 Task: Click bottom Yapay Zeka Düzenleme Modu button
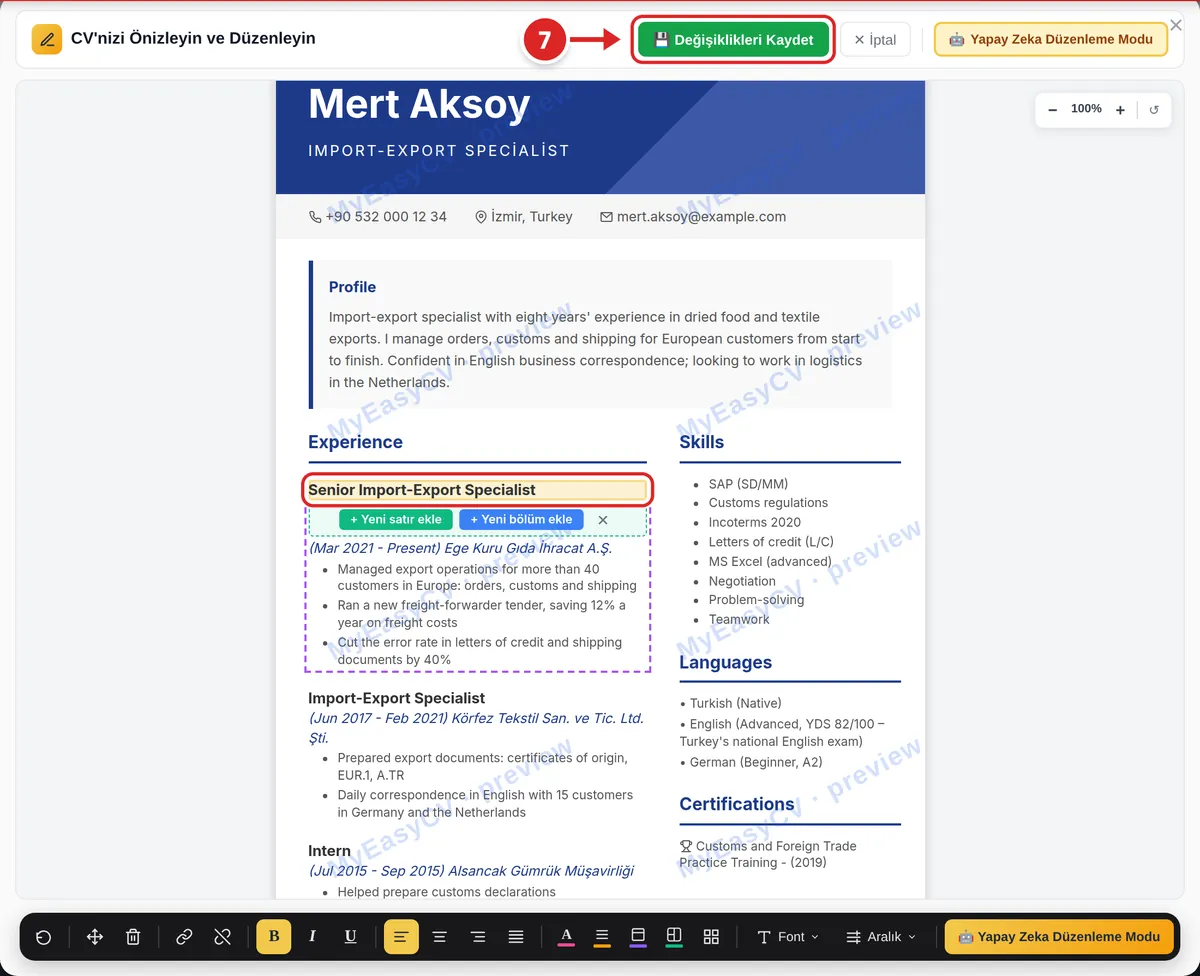tap(1059, 937)
